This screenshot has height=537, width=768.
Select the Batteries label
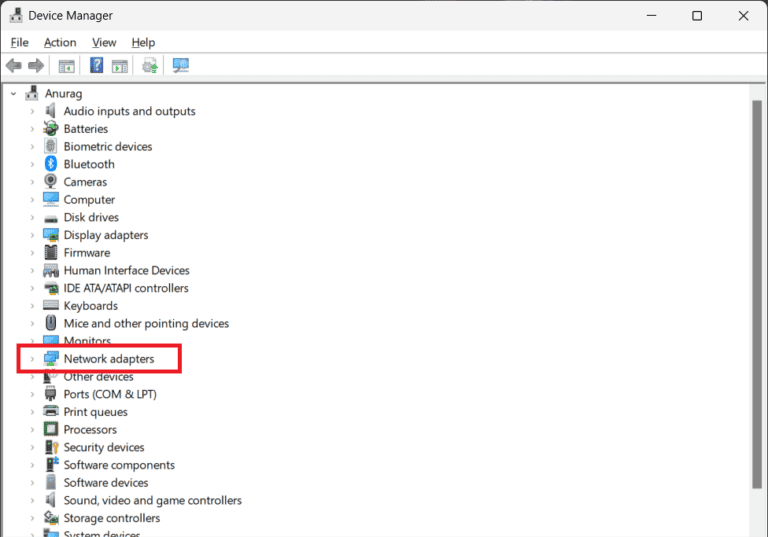click(86, 128)
